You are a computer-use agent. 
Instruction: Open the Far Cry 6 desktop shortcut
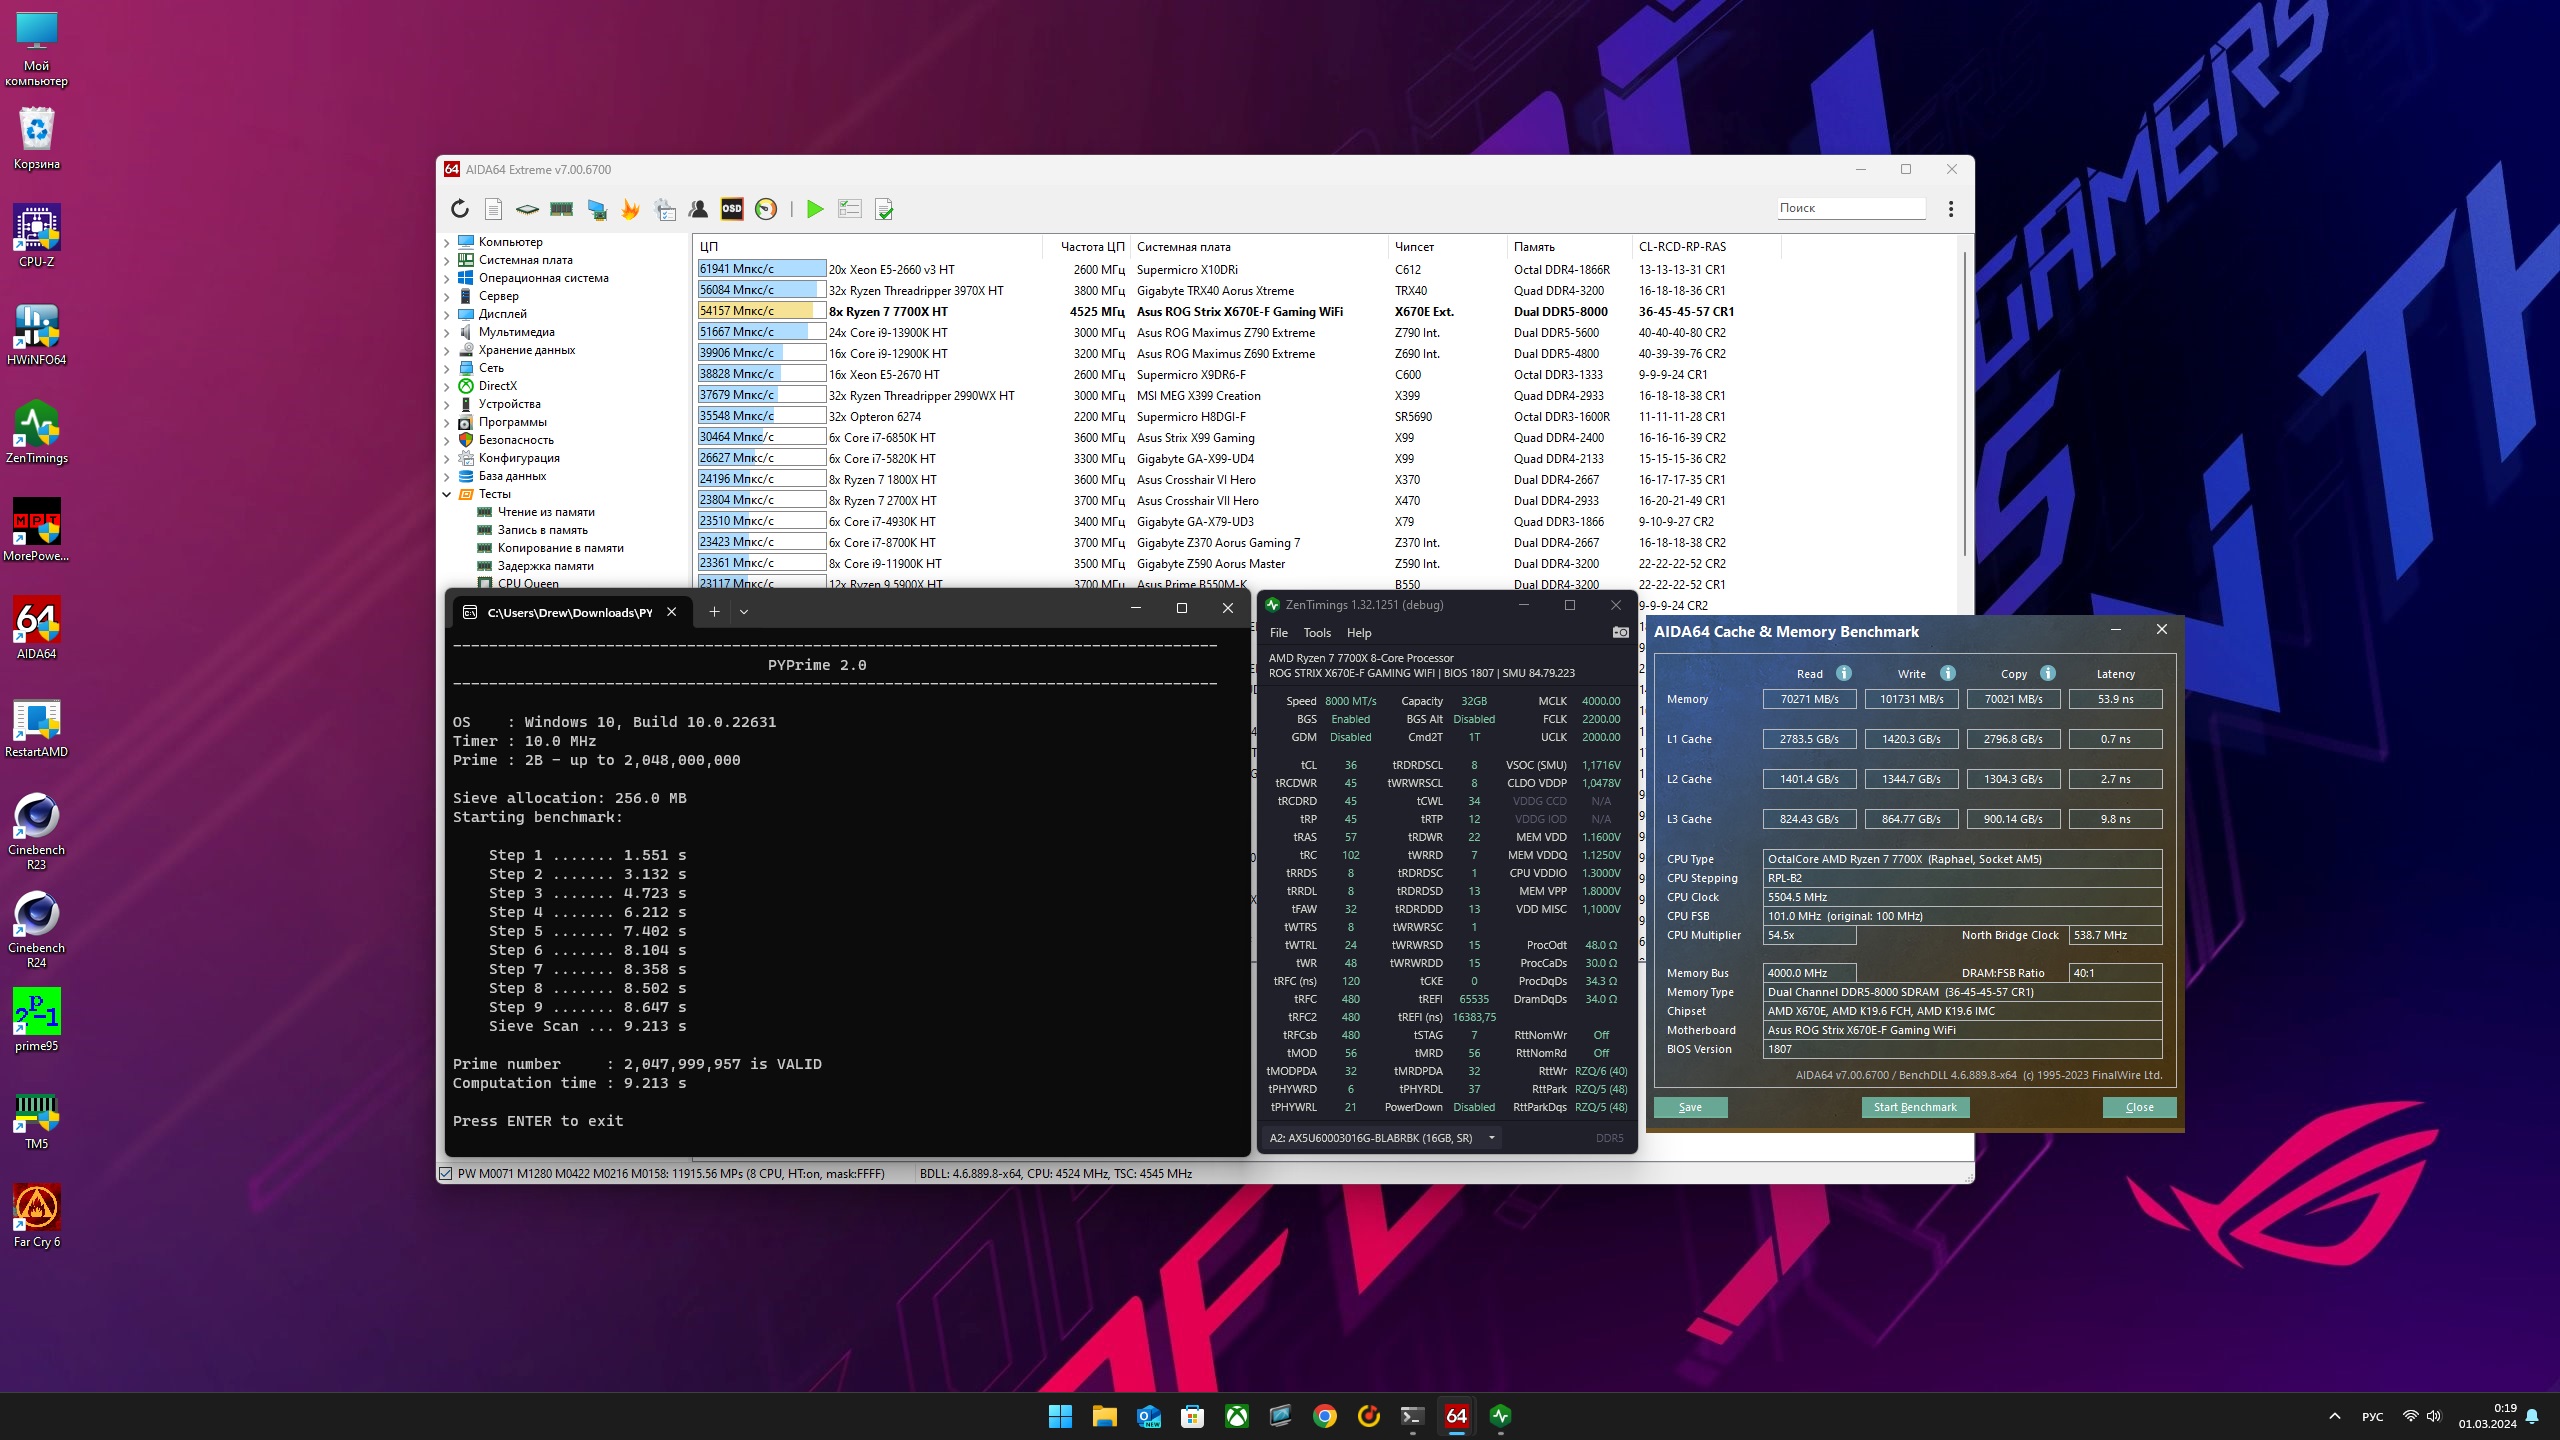pos(37,1216)
